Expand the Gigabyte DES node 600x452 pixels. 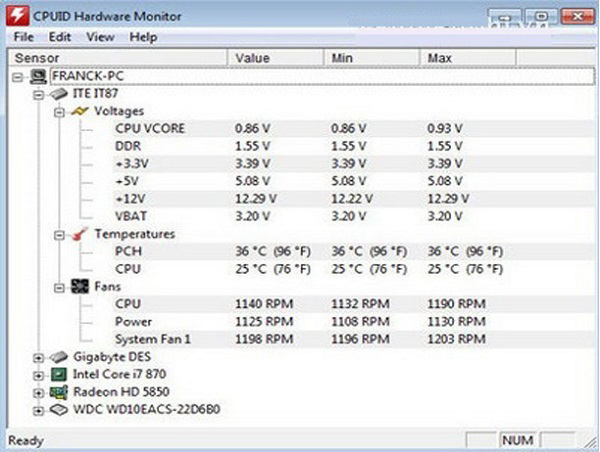(38, 358)
